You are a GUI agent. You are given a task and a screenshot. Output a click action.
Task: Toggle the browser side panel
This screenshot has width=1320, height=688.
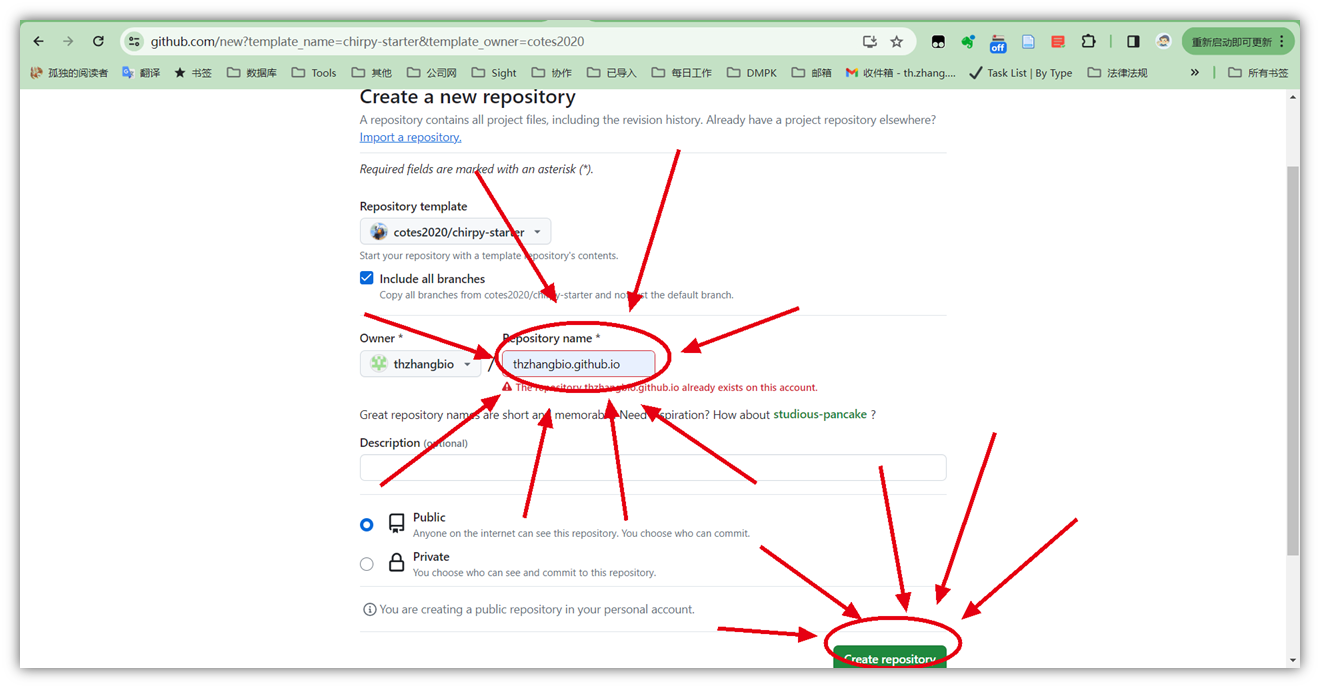click(x=1133, y=41)
